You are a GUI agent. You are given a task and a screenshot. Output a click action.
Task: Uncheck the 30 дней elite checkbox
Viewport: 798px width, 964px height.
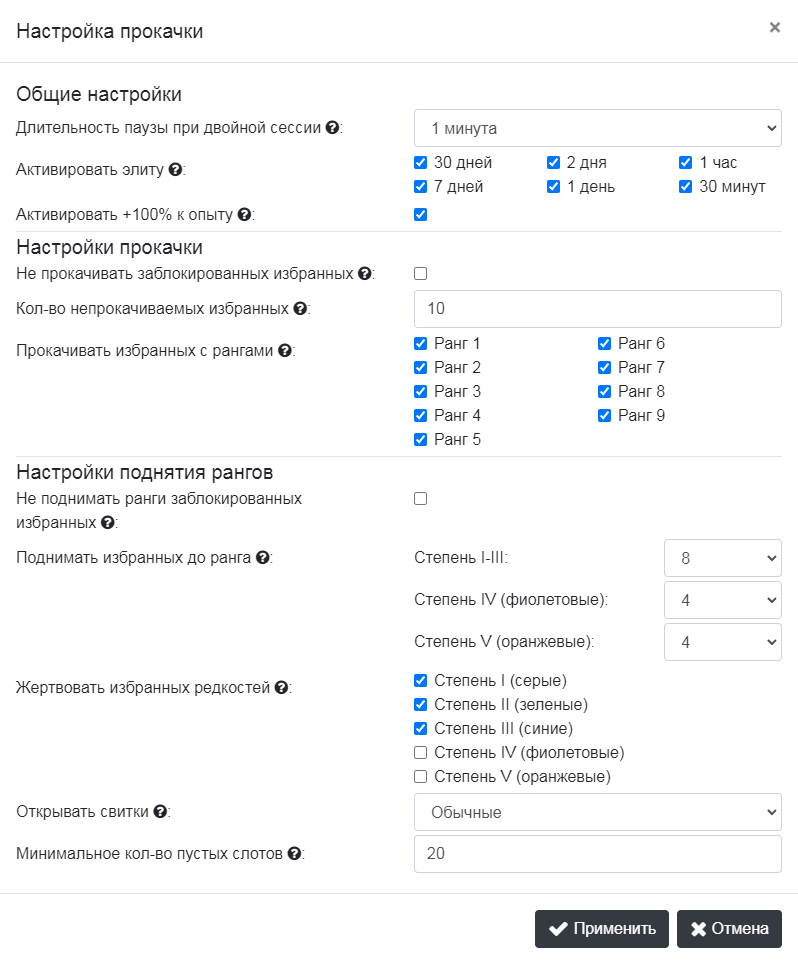[x=421, y=162]
